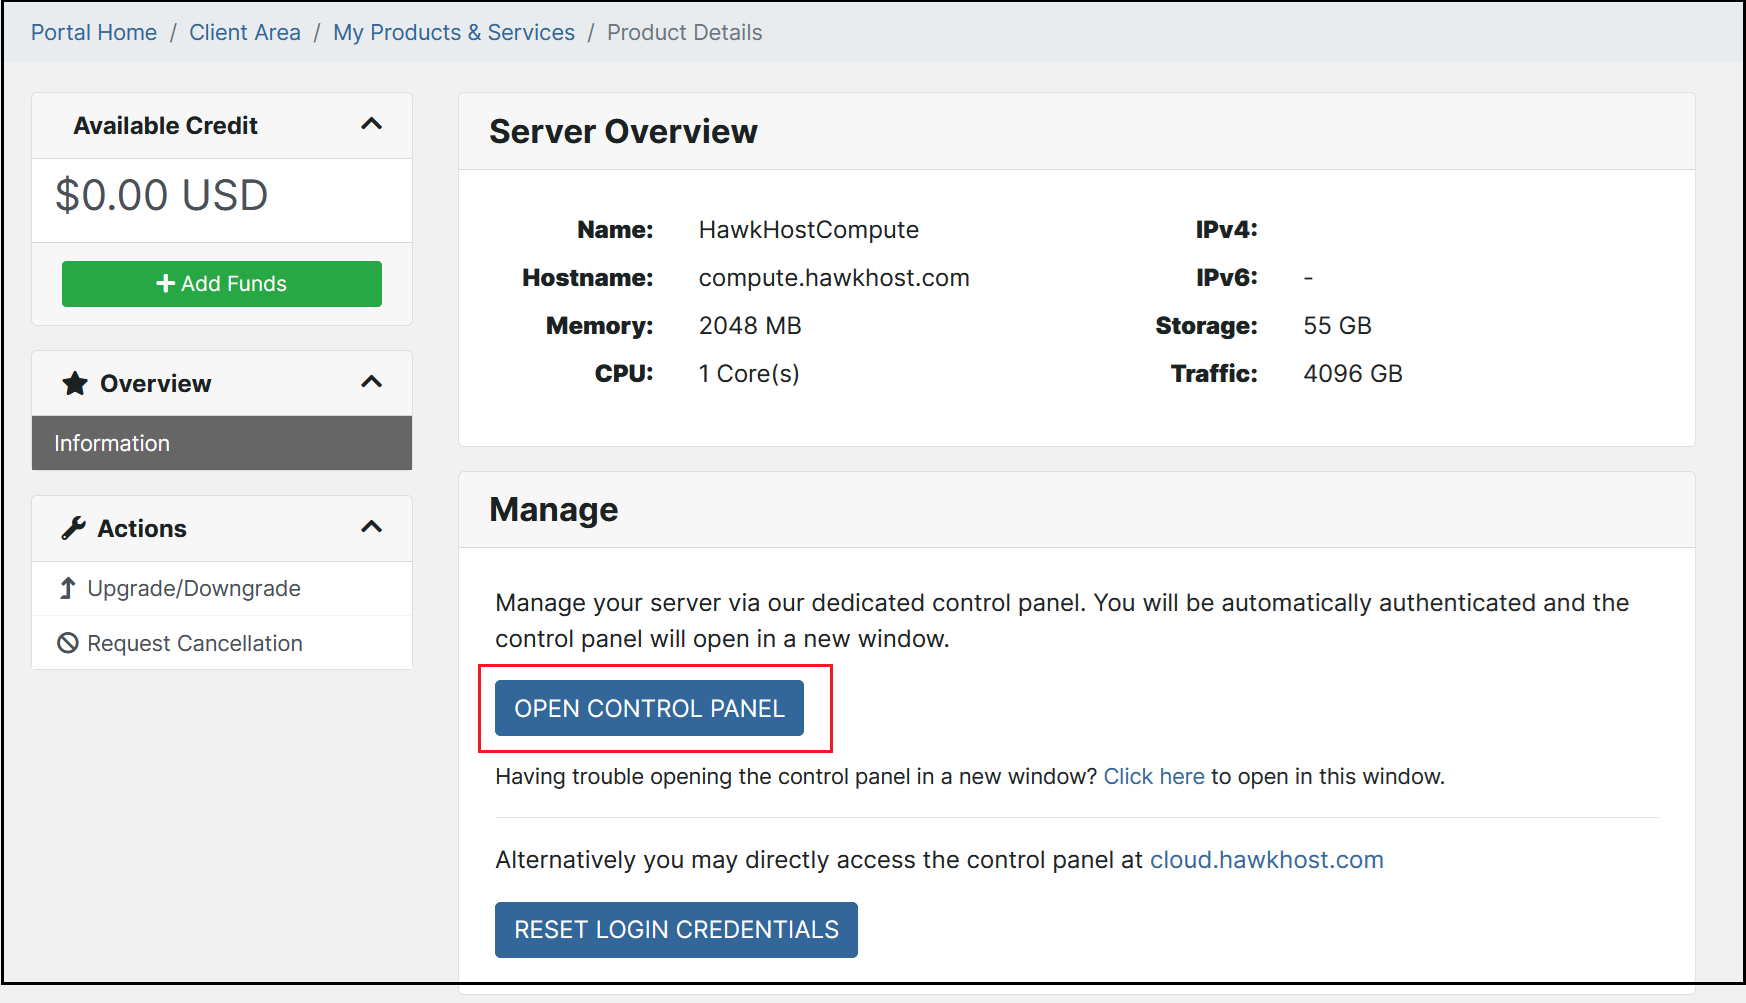
Task: Collapse the Overview sidebar section
Action: [371, 383]
